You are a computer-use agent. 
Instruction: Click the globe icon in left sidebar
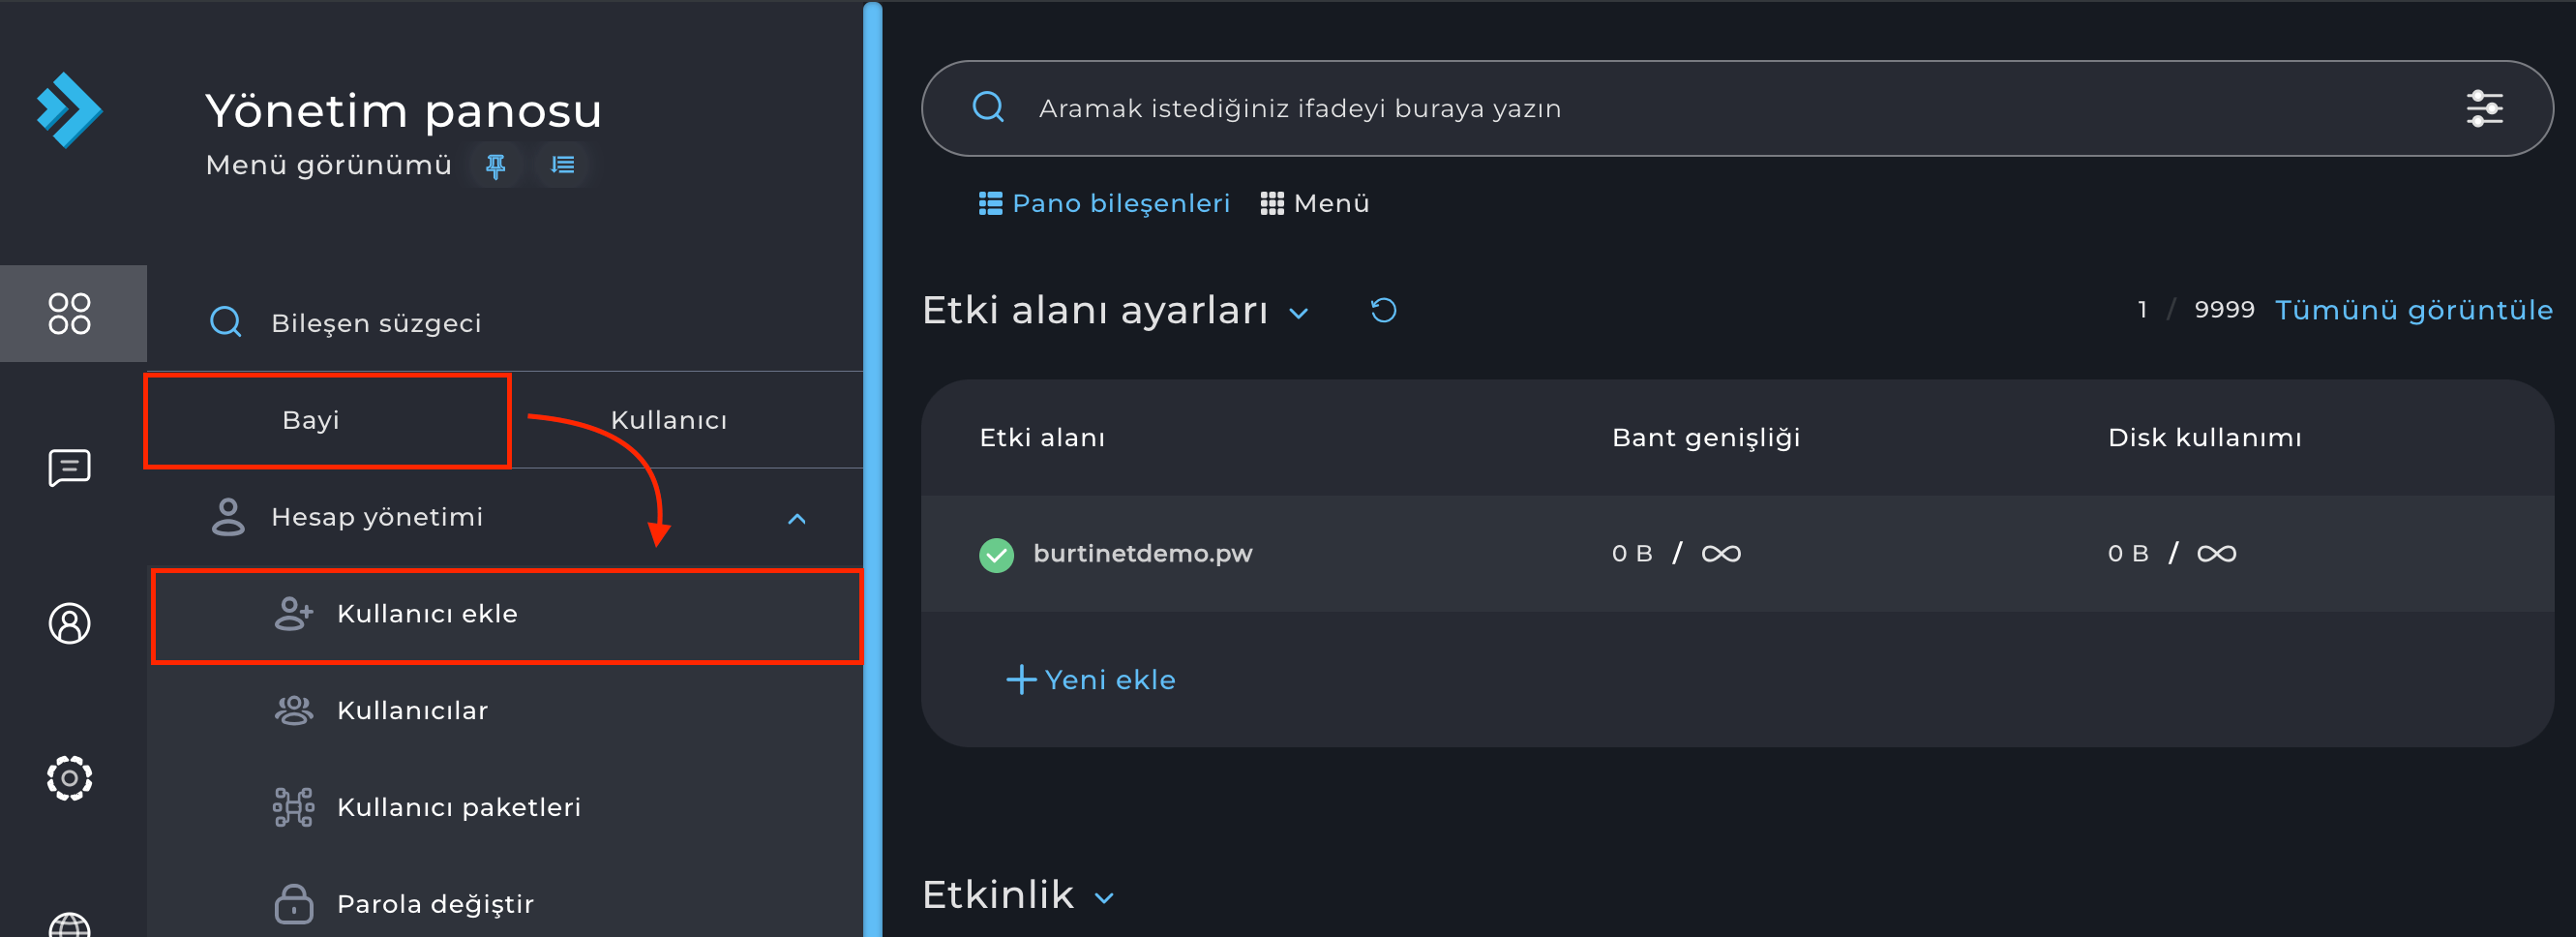click(70, 925)
